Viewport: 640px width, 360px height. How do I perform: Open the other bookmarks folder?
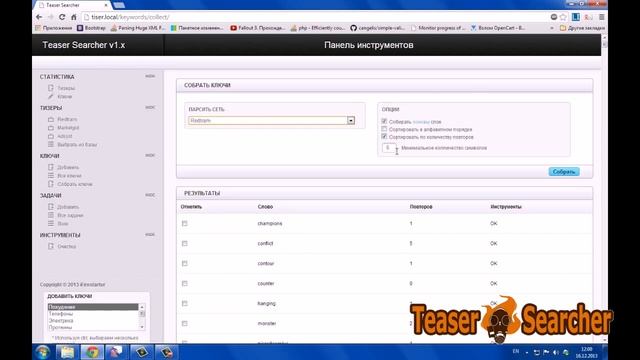point(582,28)
